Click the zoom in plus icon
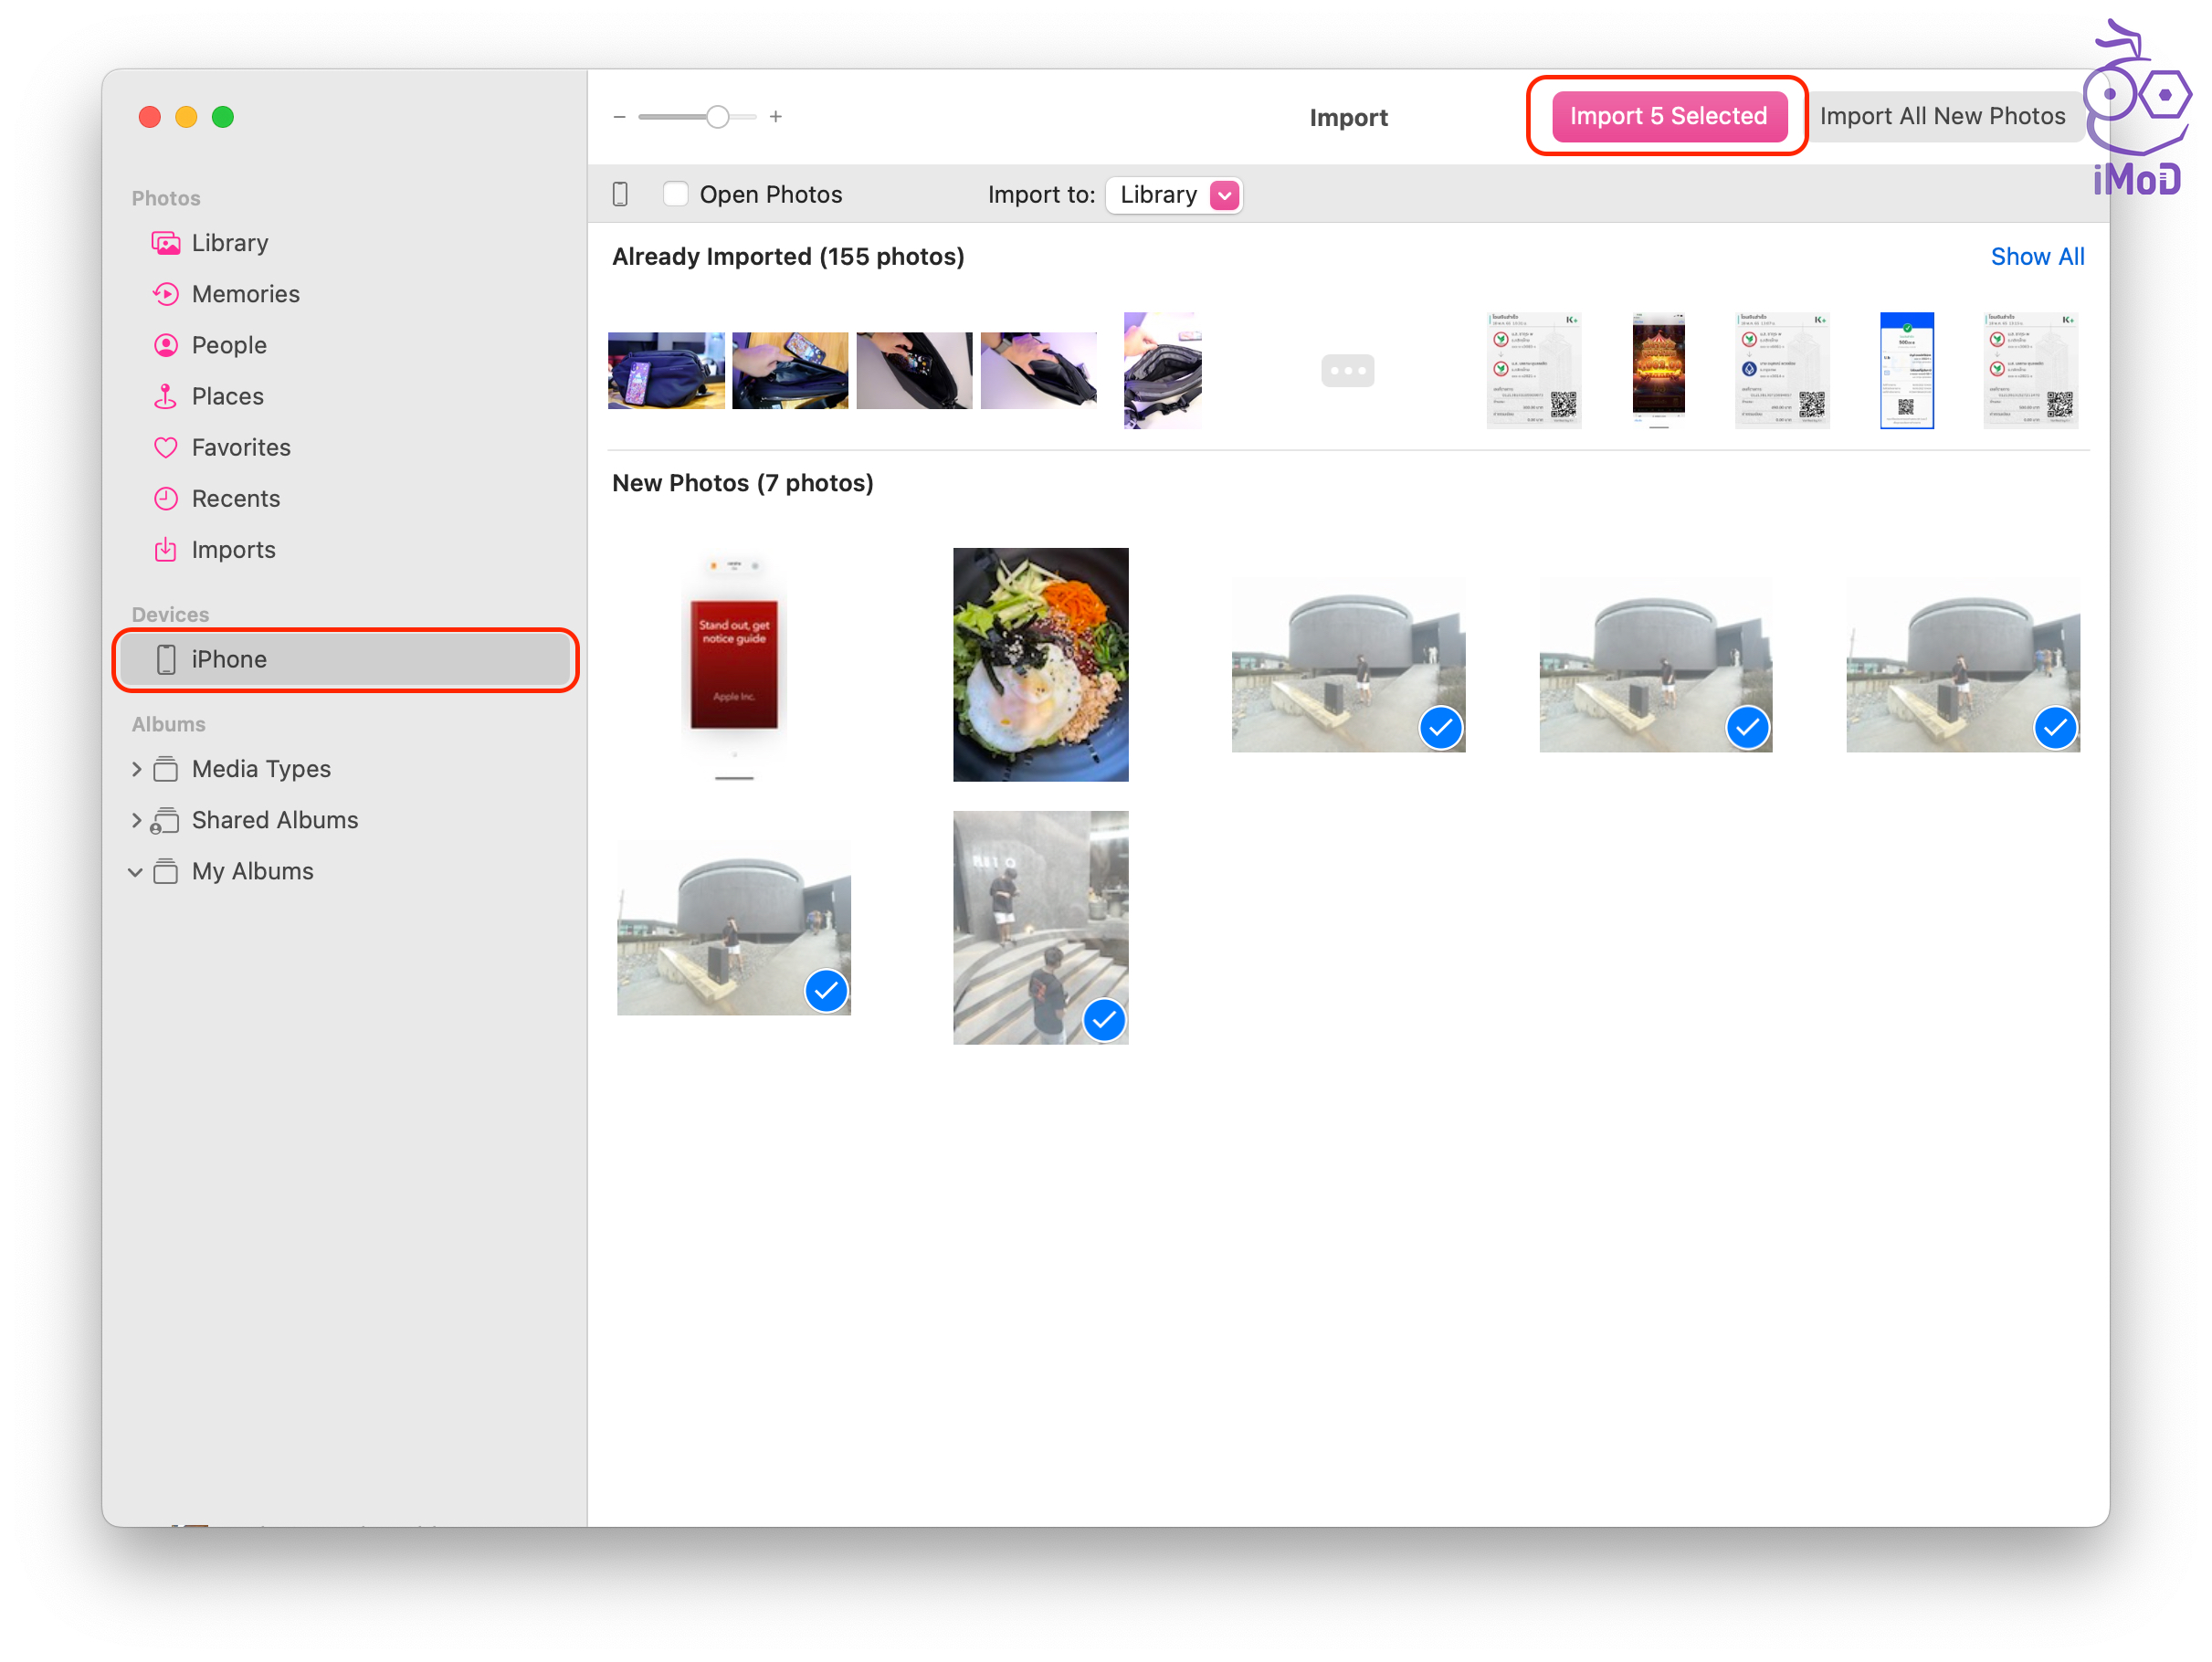 click(x=775, y=117)
